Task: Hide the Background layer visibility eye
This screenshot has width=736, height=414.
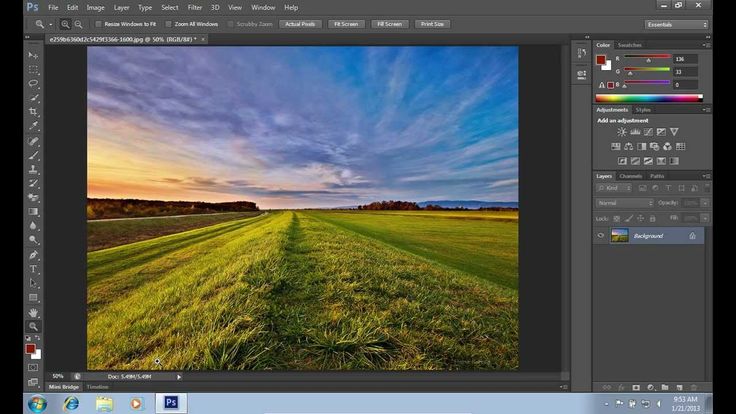Action: pos(601,235)
